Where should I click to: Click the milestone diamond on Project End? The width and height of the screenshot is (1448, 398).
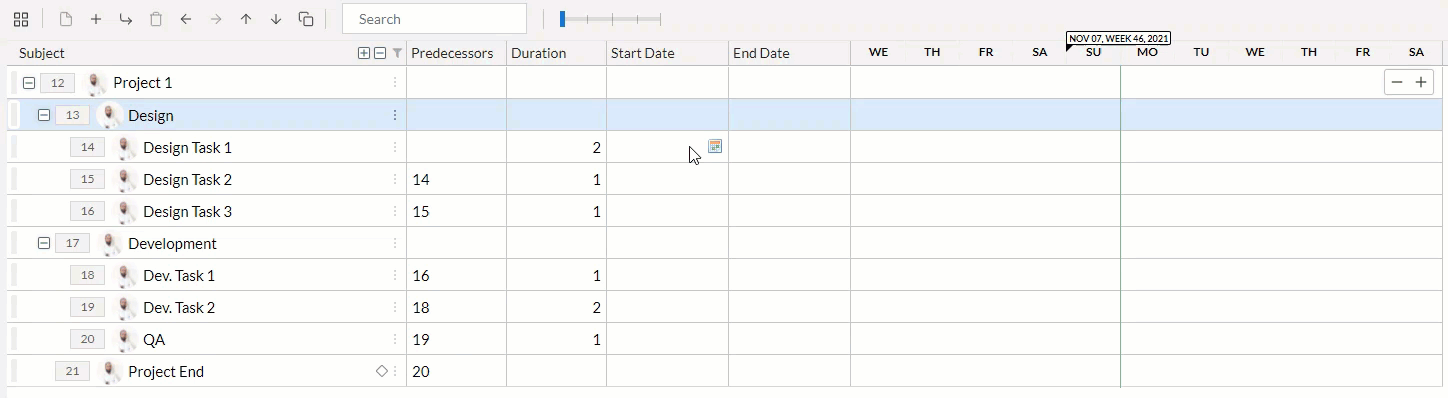click(381, 371)
